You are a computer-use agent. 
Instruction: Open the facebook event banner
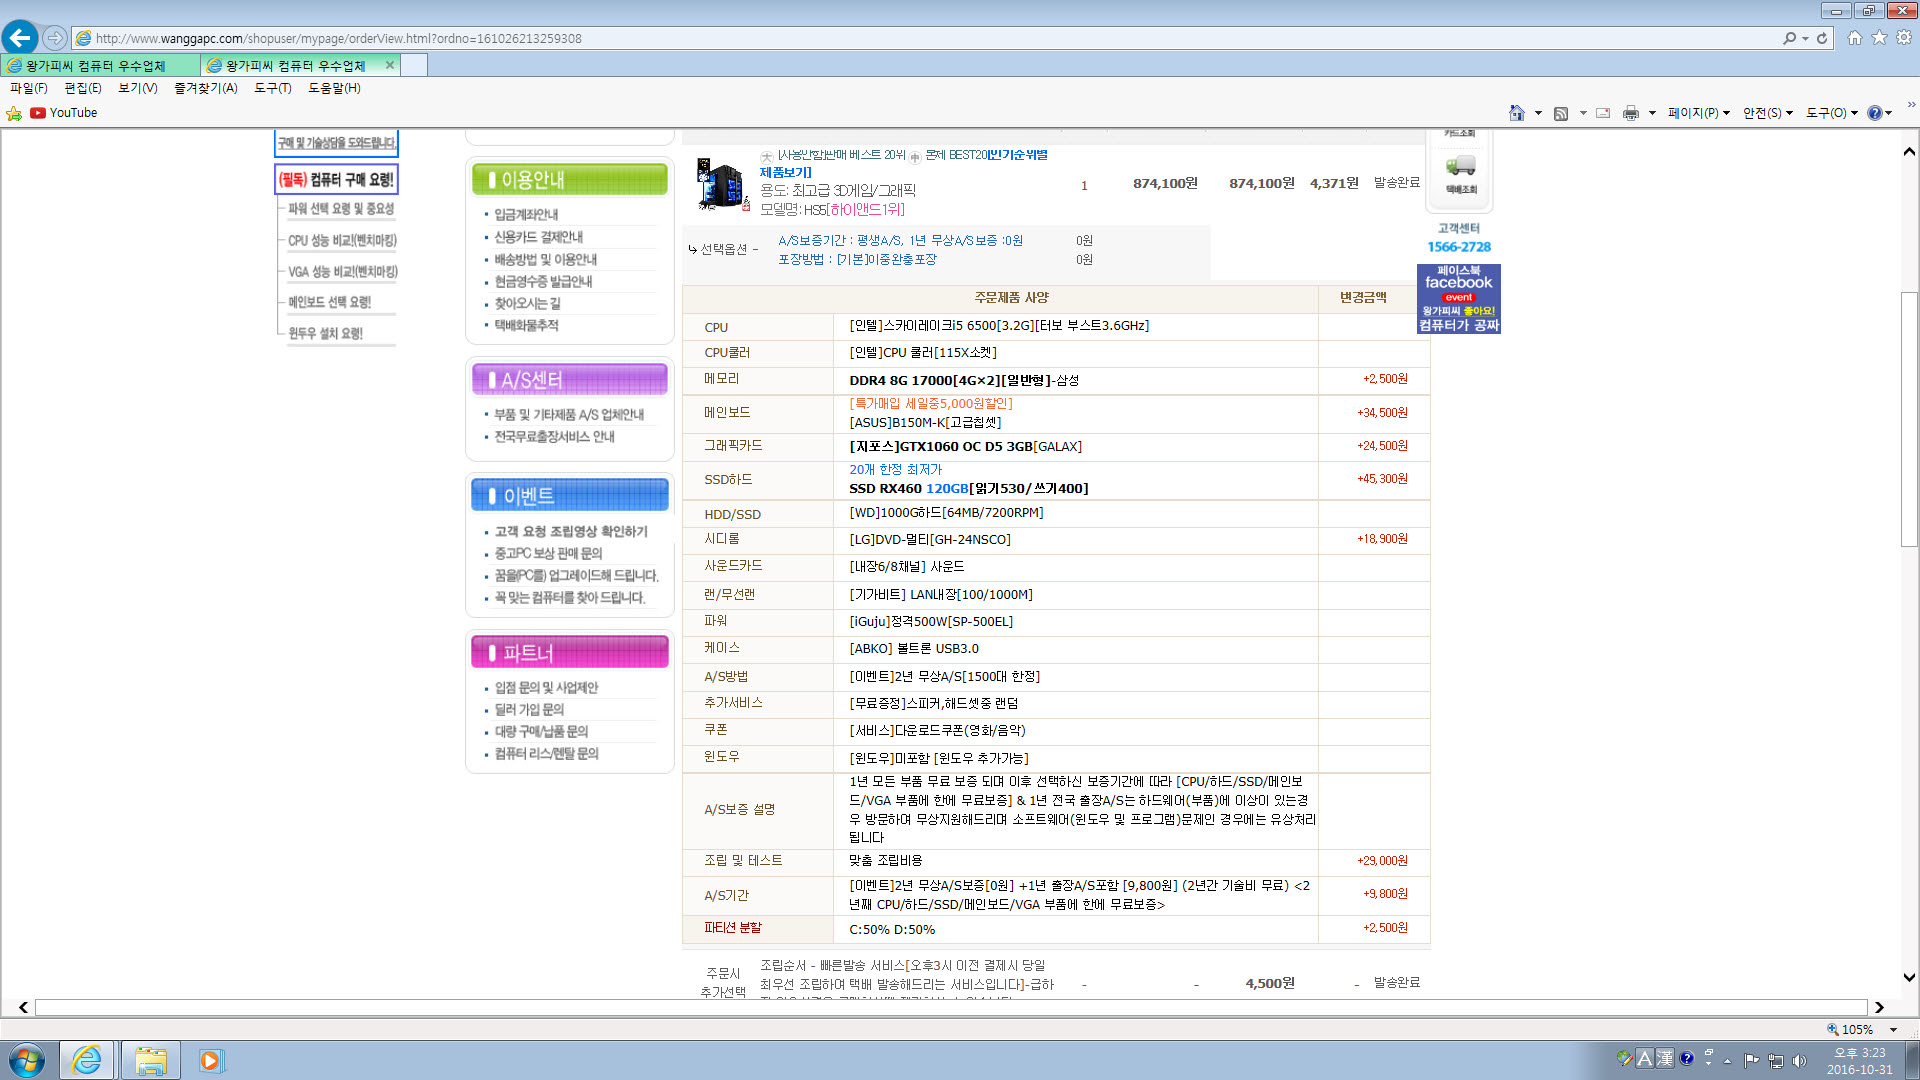pos(1459,298)
